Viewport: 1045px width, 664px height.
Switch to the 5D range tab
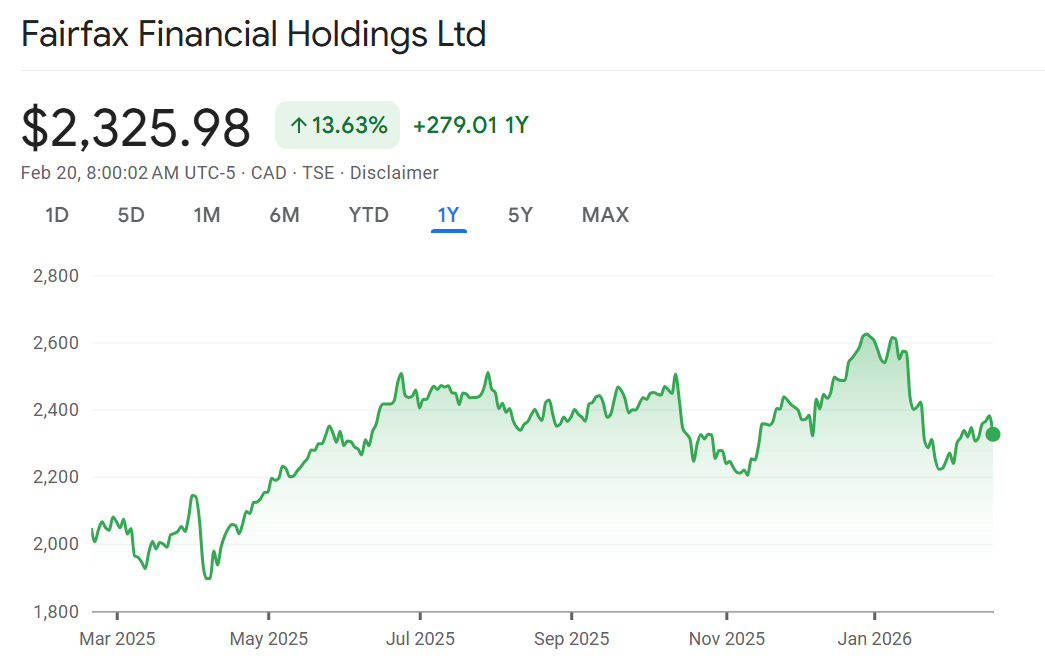[131, 215]
